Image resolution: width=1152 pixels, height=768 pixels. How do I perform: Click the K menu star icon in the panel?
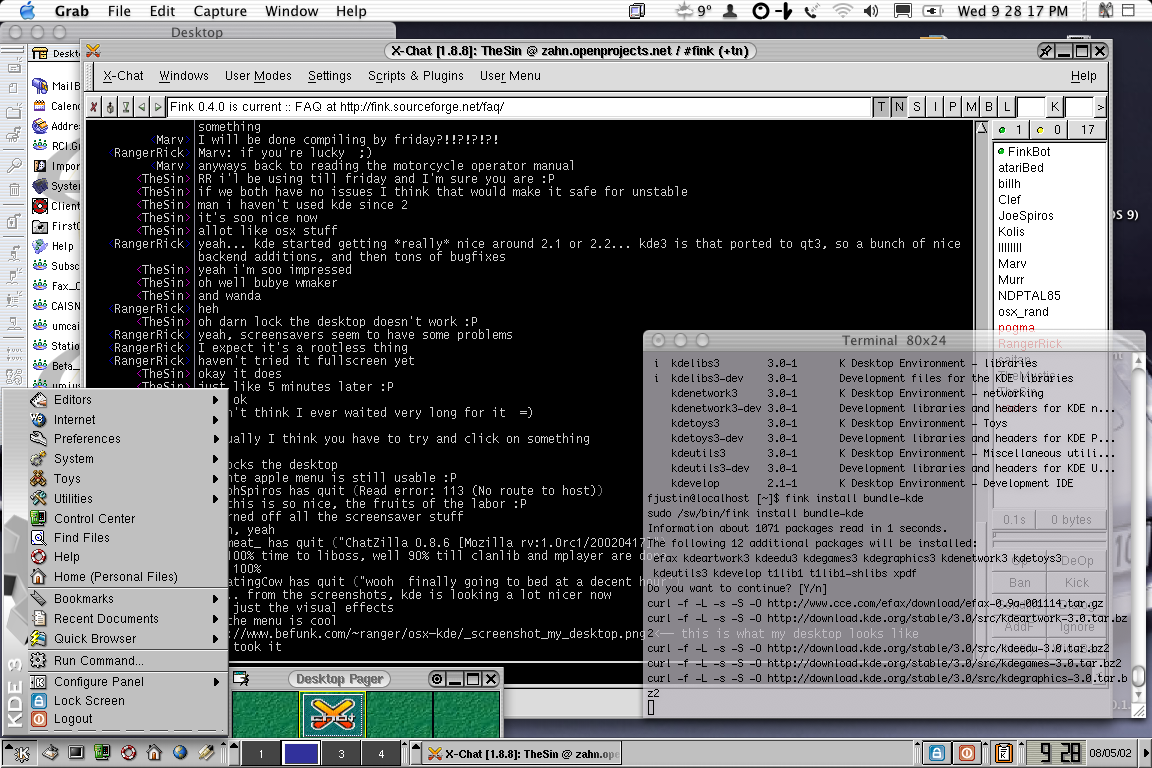tap(21, 753)
